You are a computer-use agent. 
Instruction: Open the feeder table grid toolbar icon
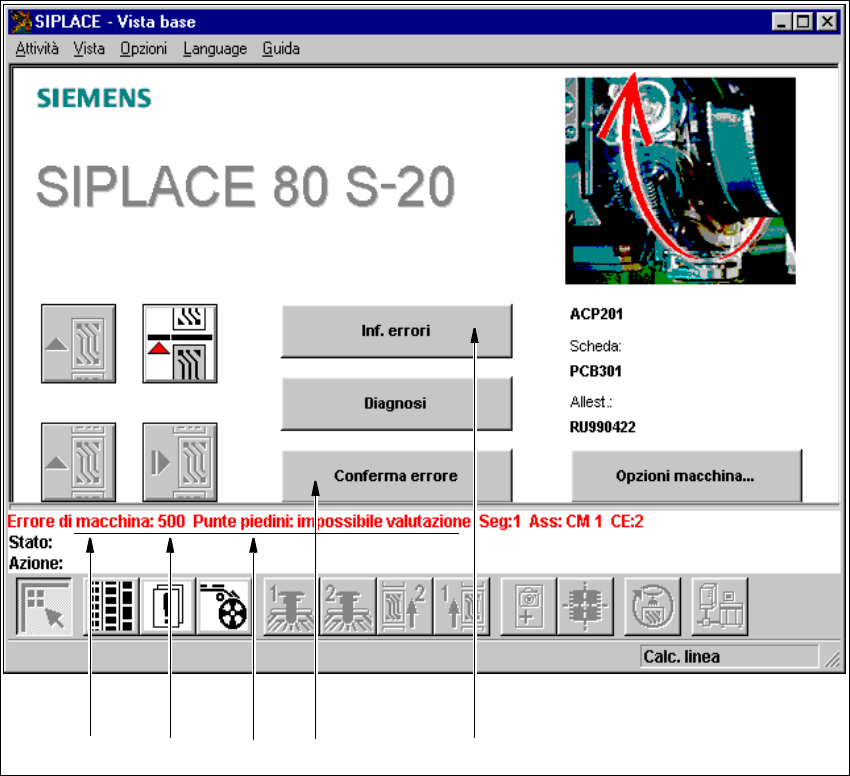[x=112, y=606]
